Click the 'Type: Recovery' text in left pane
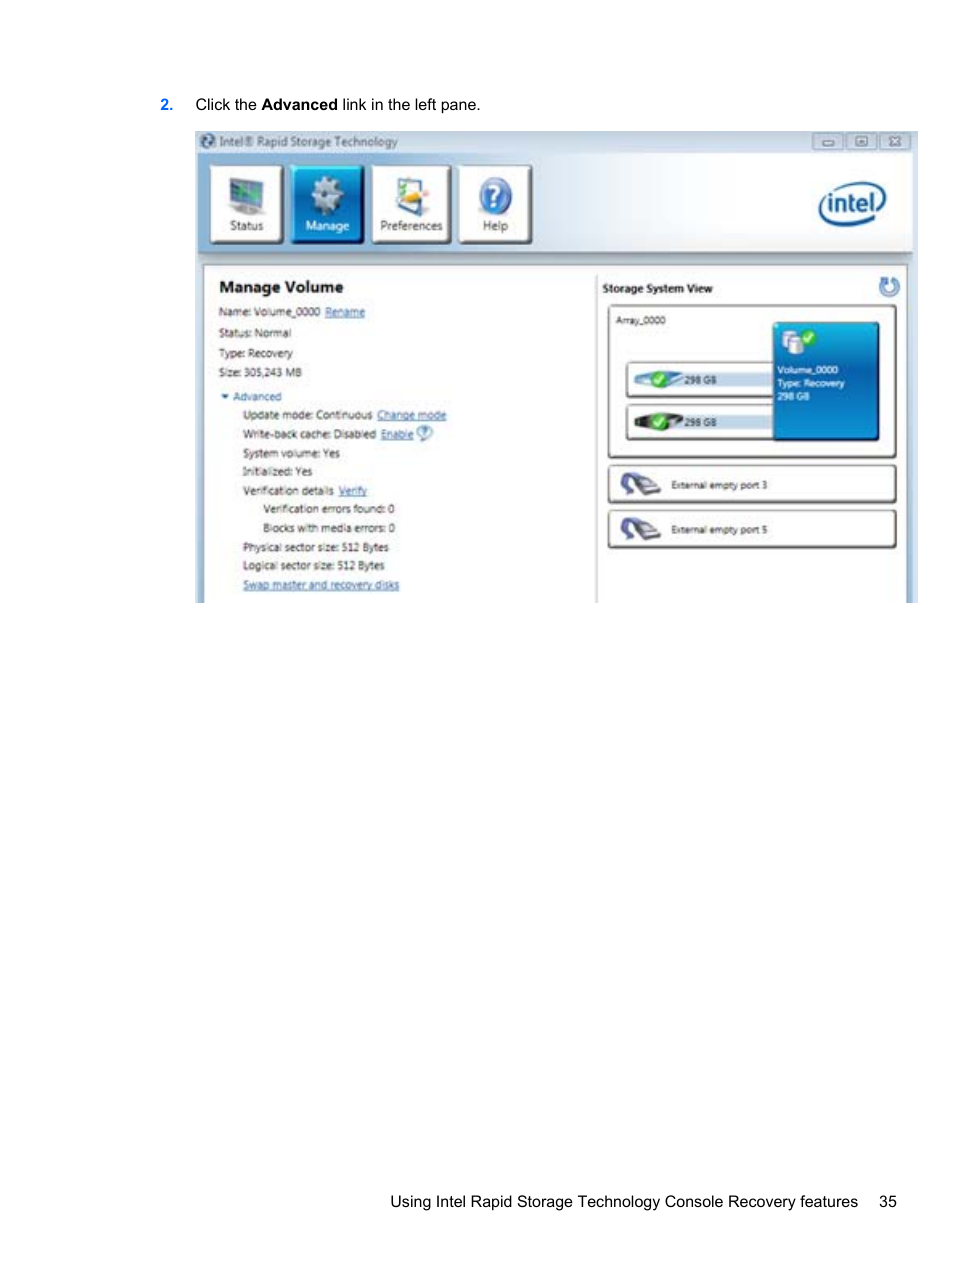The width and height of the screenshot is (954, 1270). [x=256, y=353]
